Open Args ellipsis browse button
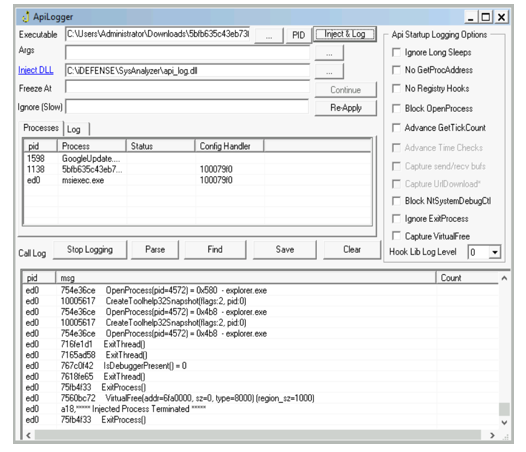The height and width of the screenshot is (452, 526). [x=329, y=53]
